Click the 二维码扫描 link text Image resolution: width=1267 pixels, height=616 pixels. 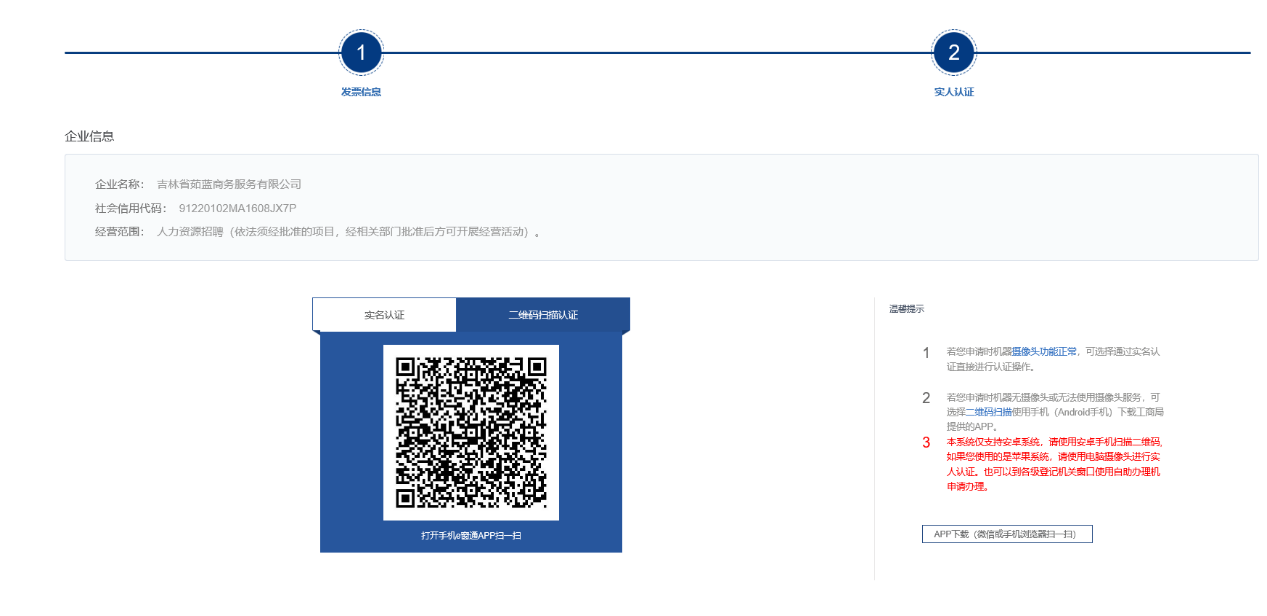(x=987, y=411)
